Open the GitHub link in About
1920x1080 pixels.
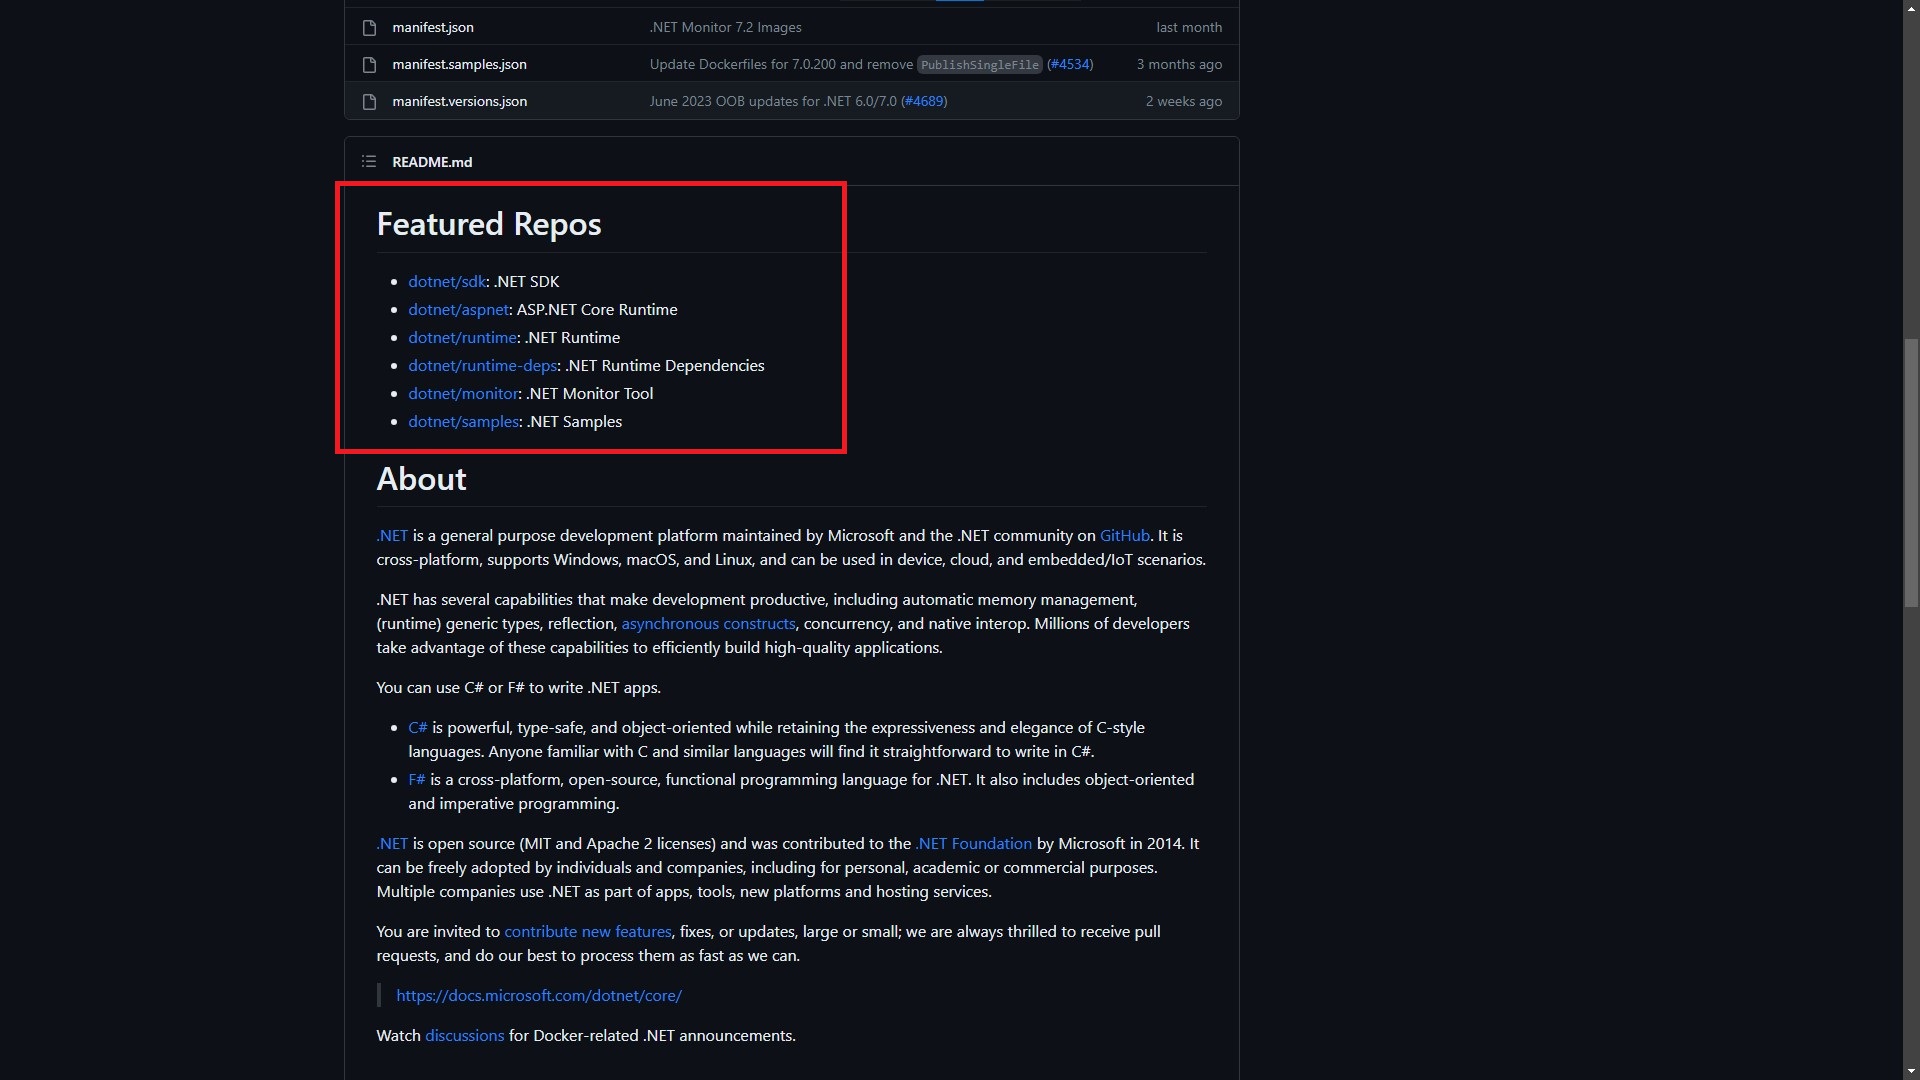(1125, 535)
